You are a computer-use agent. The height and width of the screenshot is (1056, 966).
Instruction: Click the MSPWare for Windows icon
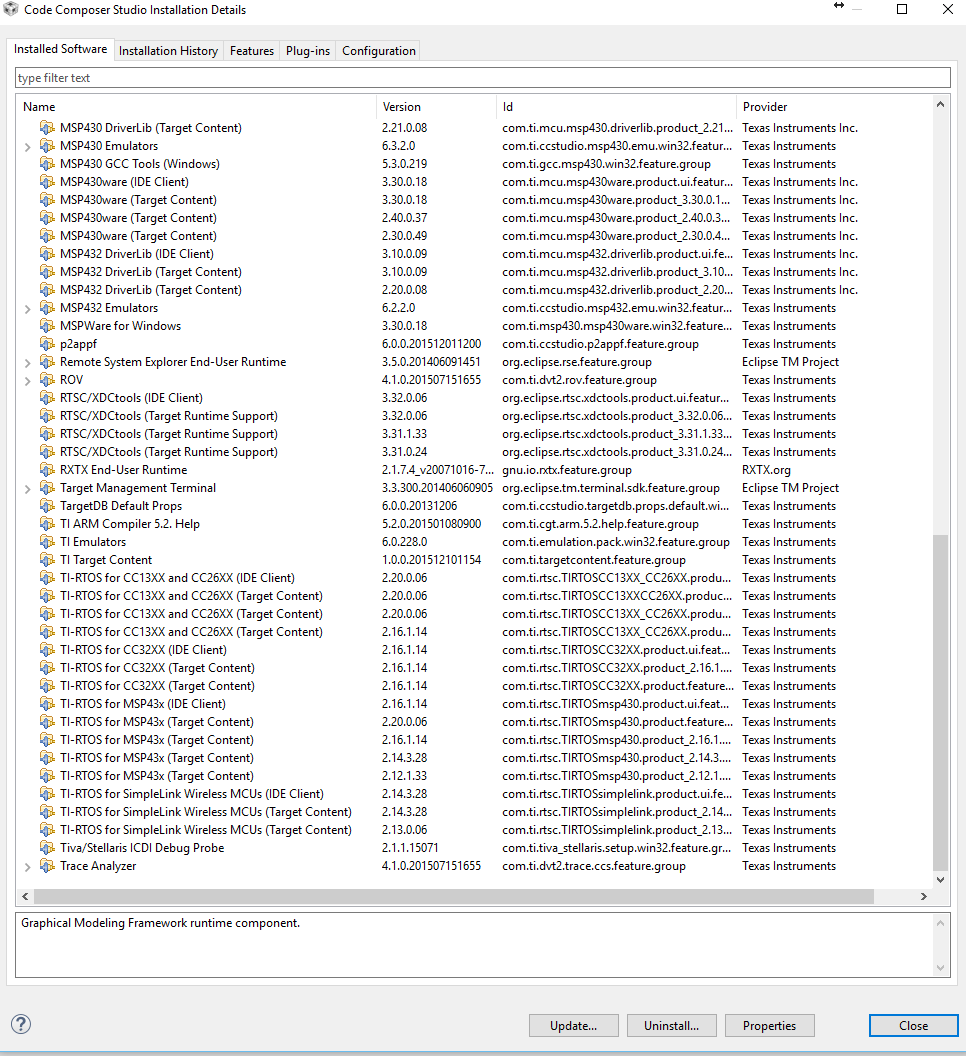47,326
